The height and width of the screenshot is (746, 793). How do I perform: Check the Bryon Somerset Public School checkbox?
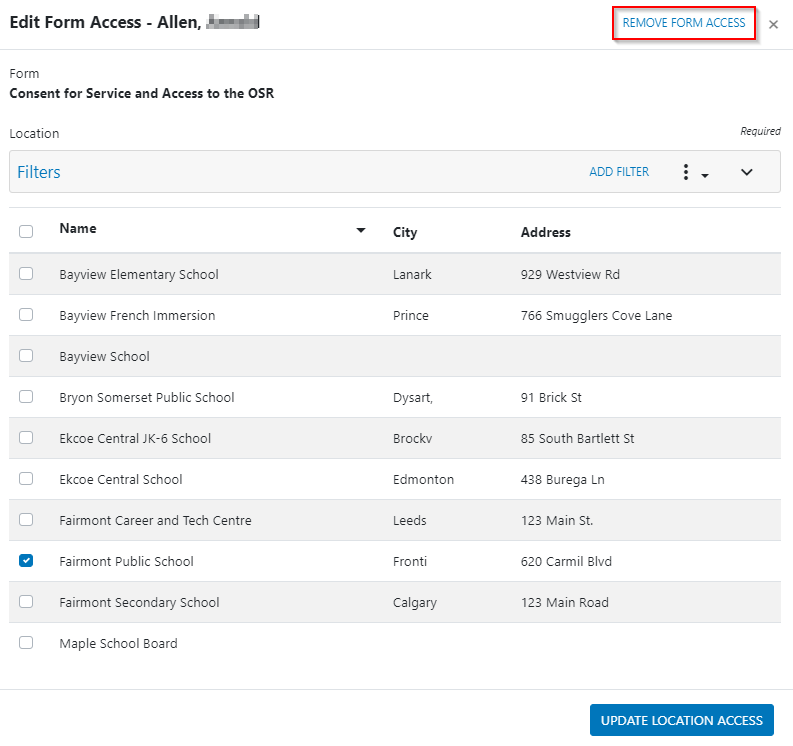(x=26, y=397)
